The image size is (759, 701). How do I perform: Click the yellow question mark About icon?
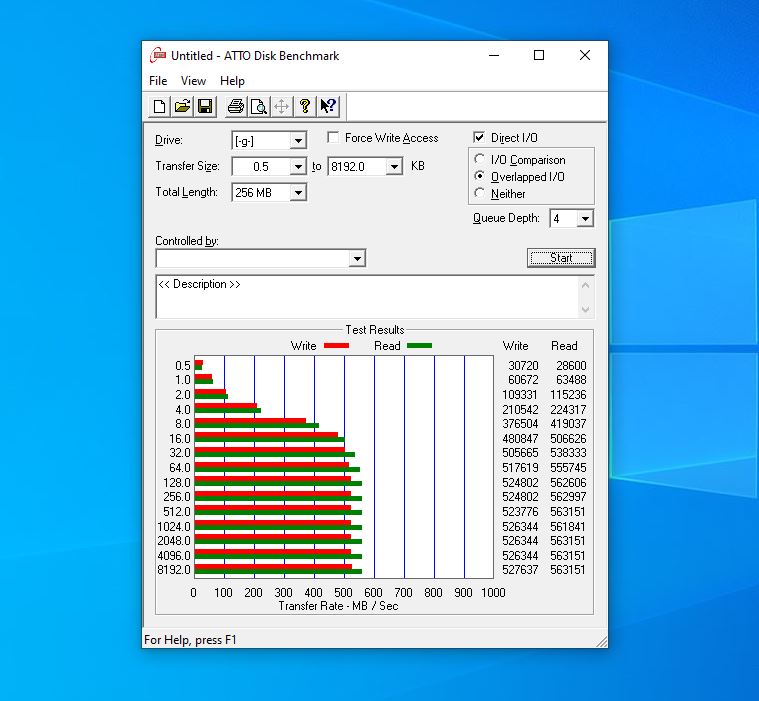coord(305,106)
